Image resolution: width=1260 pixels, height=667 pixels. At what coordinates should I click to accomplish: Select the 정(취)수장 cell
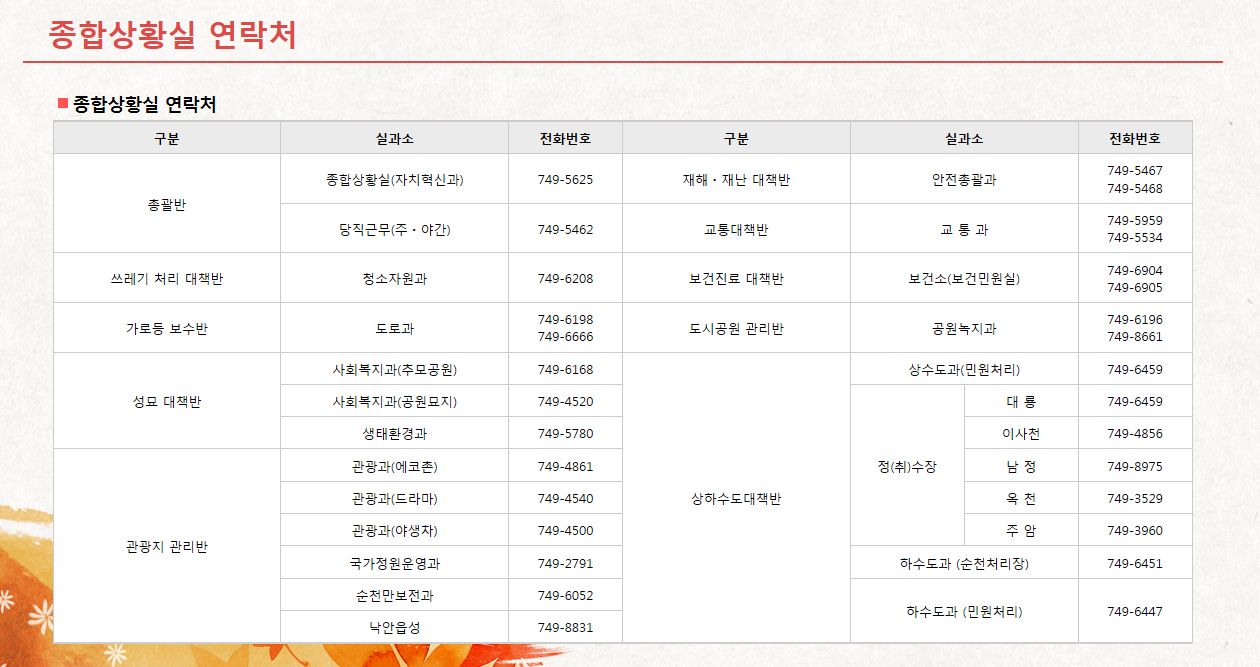point(907,464)
